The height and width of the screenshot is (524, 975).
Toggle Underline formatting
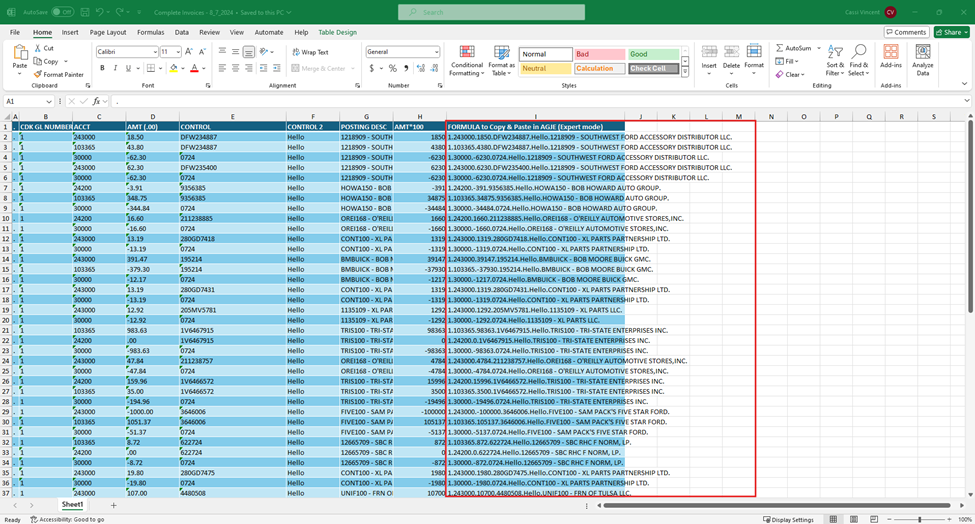coord(128,68)
